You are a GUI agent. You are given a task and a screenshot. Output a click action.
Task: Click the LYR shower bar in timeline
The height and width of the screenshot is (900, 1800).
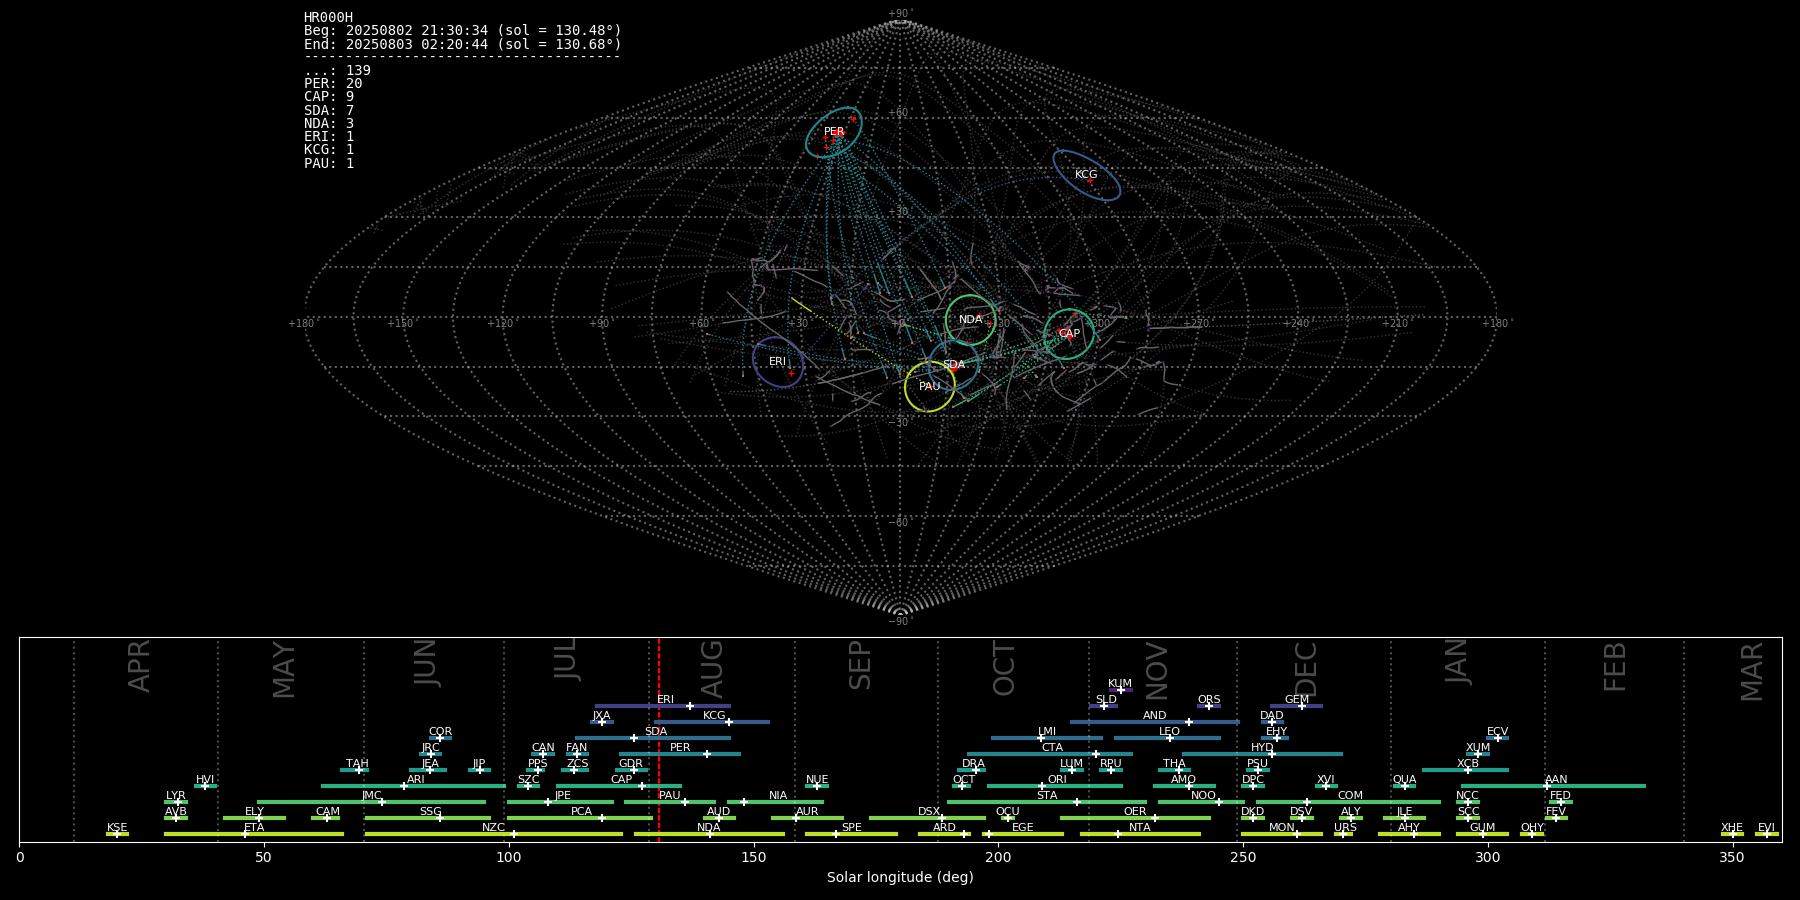(x=176, y=802)
